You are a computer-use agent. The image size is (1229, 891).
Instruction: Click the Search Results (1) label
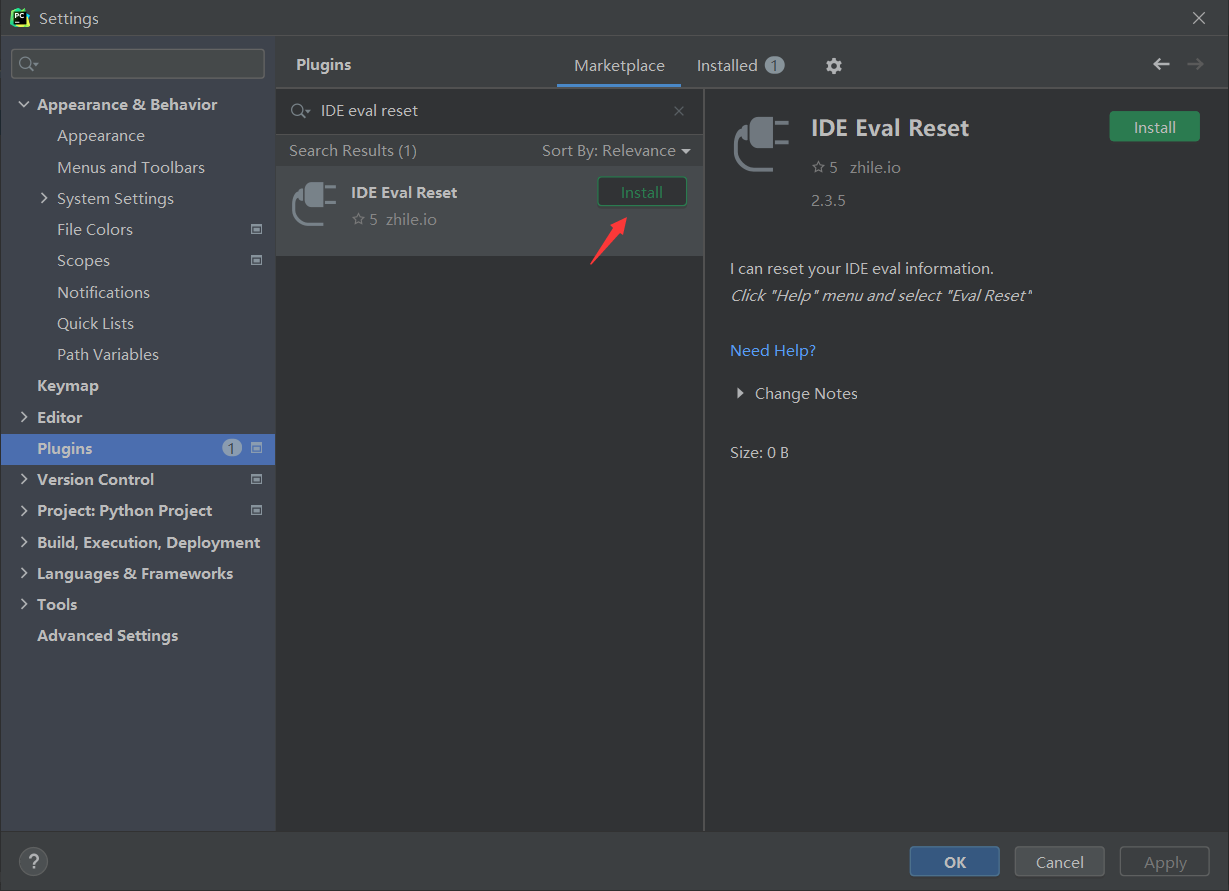click(353, 151)
